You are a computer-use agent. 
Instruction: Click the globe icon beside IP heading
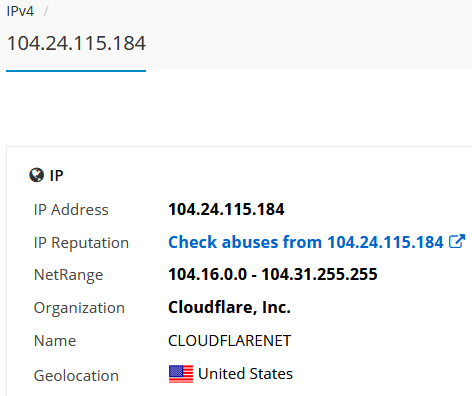click(36, 175)
